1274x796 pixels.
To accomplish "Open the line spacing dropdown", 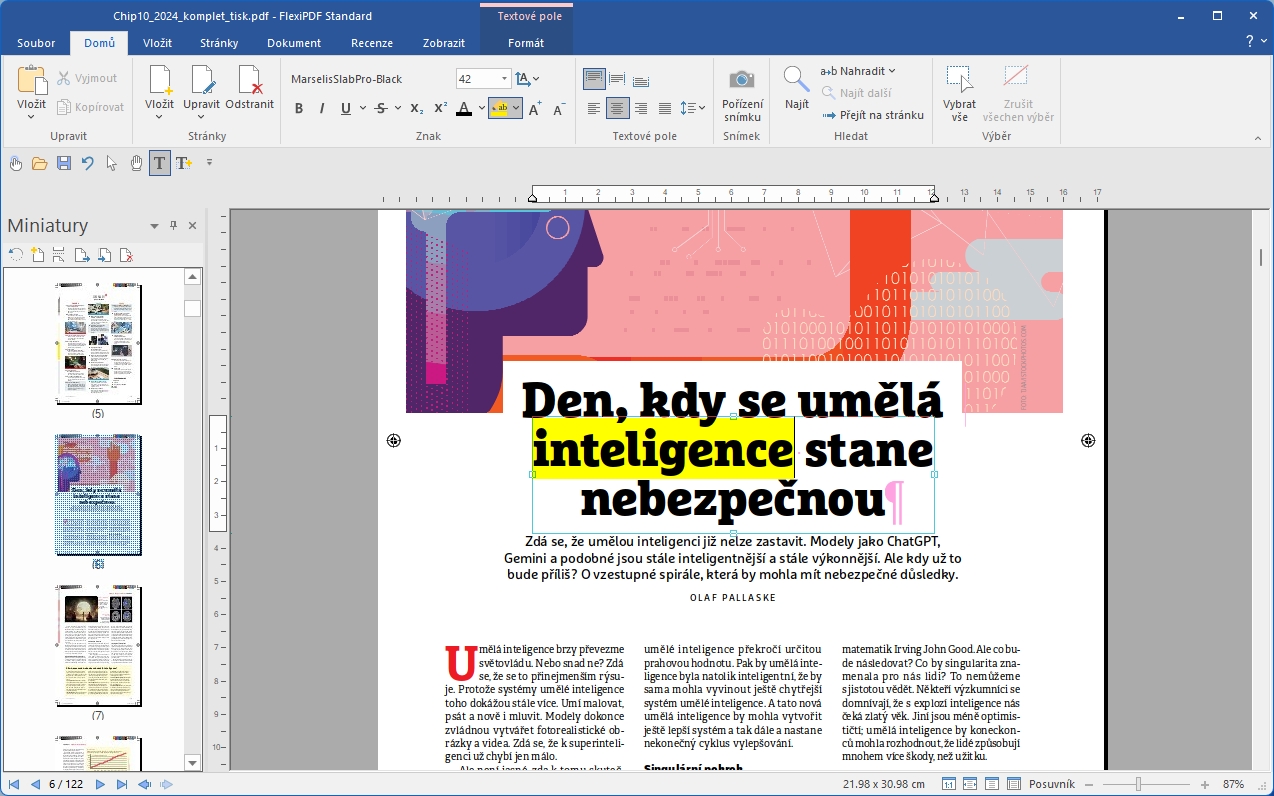I will click(701, 109).
